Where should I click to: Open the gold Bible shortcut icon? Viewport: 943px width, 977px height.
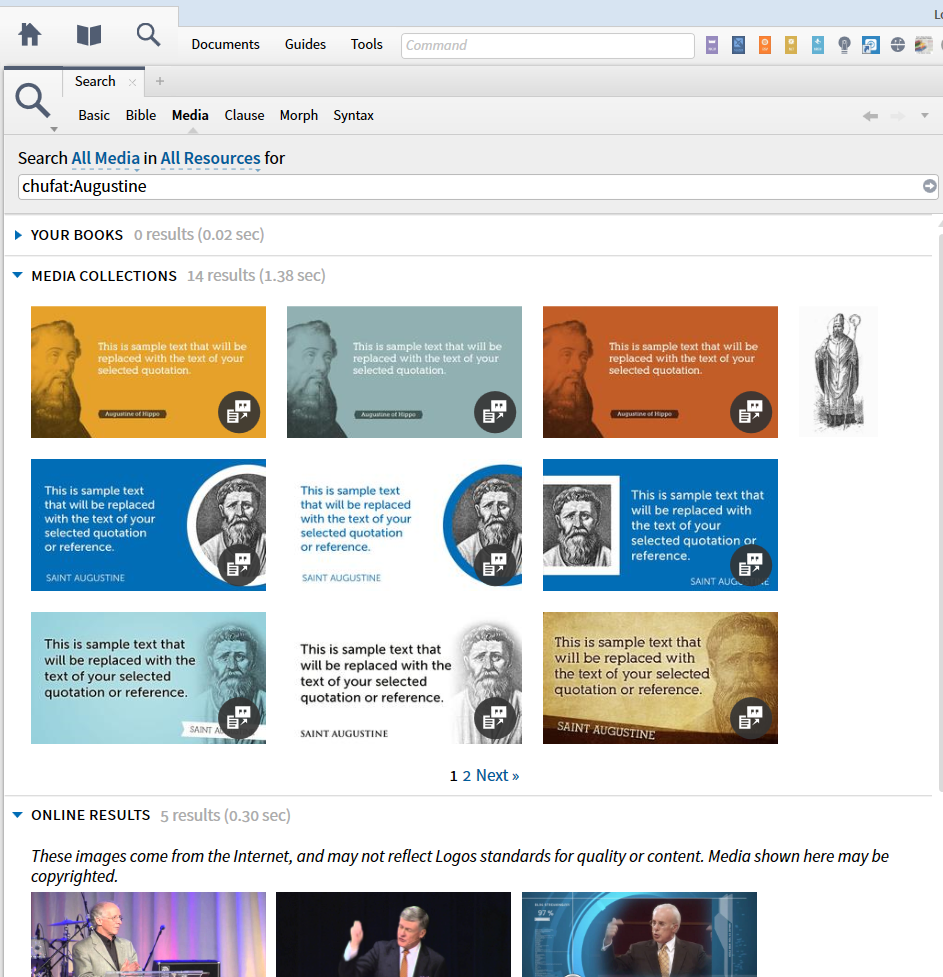[791, 45]
